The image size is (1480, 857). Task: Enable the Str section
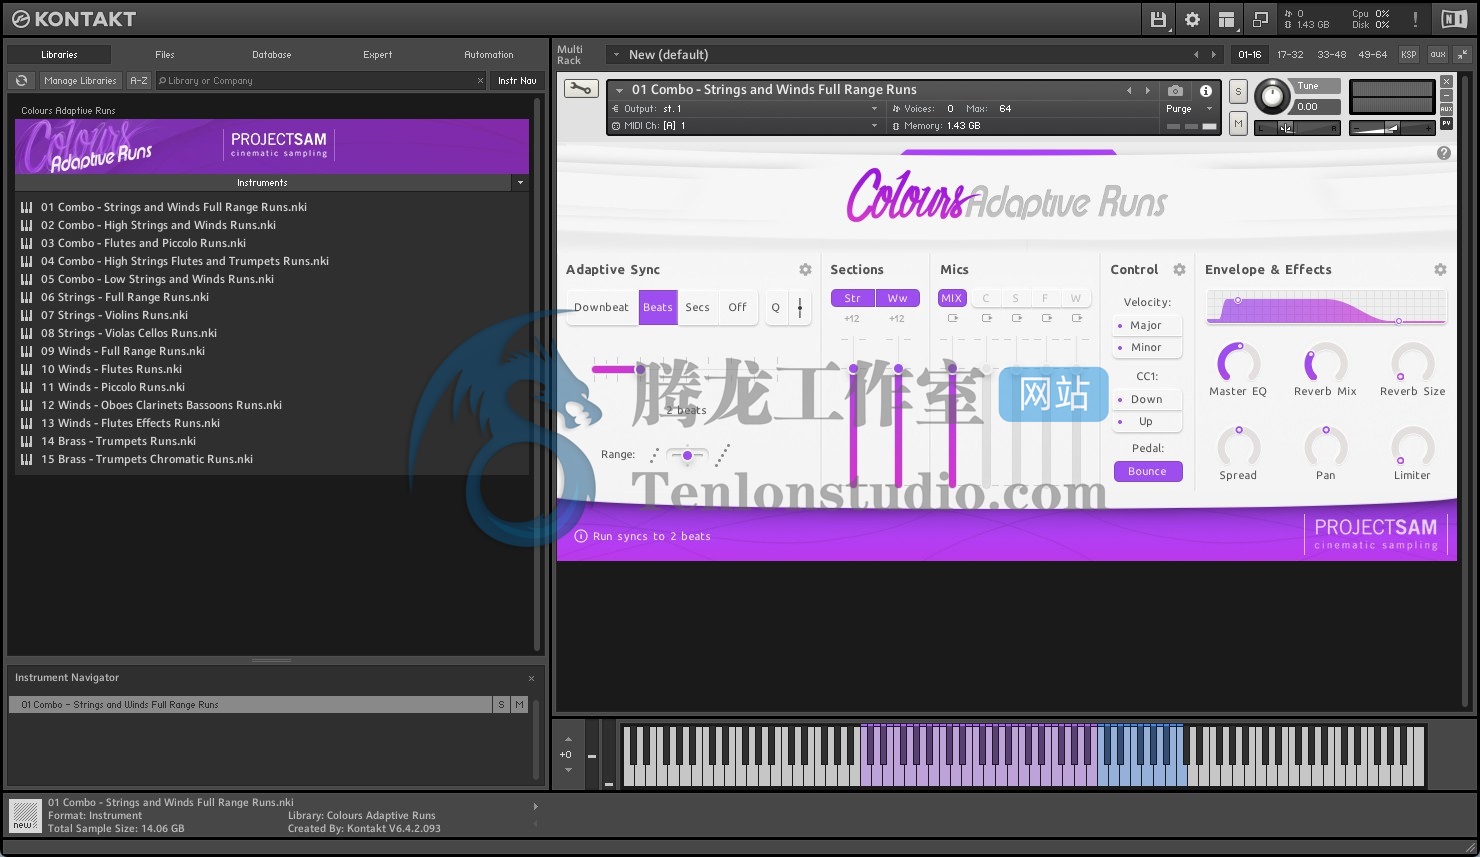click(x=852, y=298)
